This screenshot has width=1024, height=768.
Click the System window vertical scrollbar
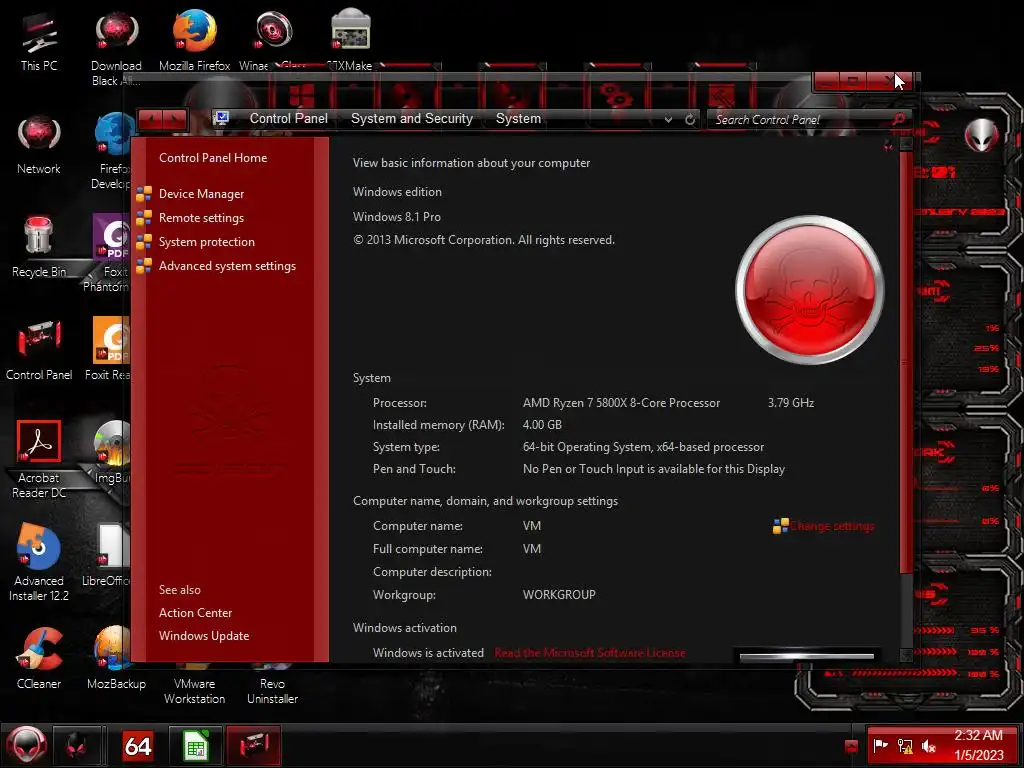(905, 362)
